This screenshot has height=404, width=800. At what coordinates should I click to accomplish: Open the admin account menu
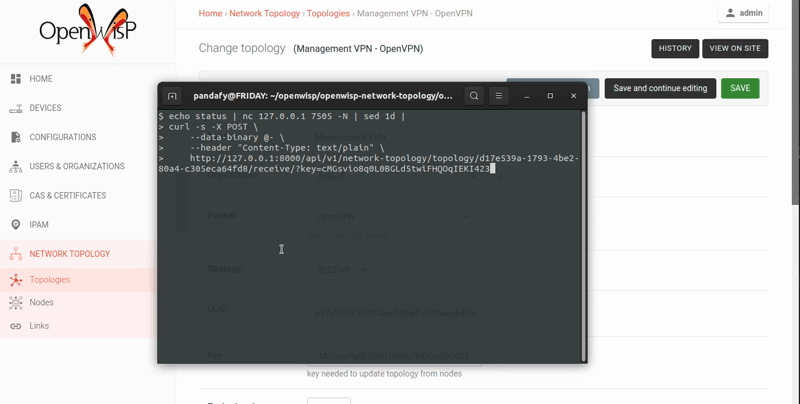point(743,13)
